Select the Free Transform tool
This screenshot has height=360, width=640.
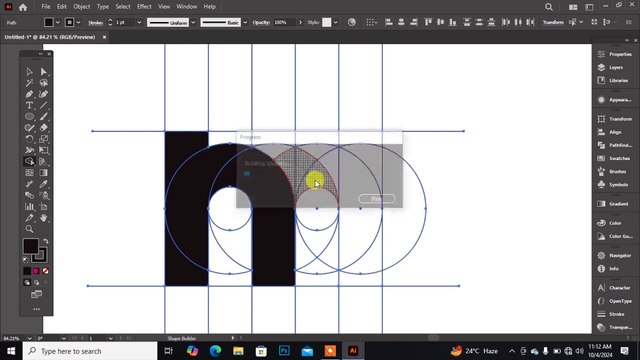pos(43,150)
